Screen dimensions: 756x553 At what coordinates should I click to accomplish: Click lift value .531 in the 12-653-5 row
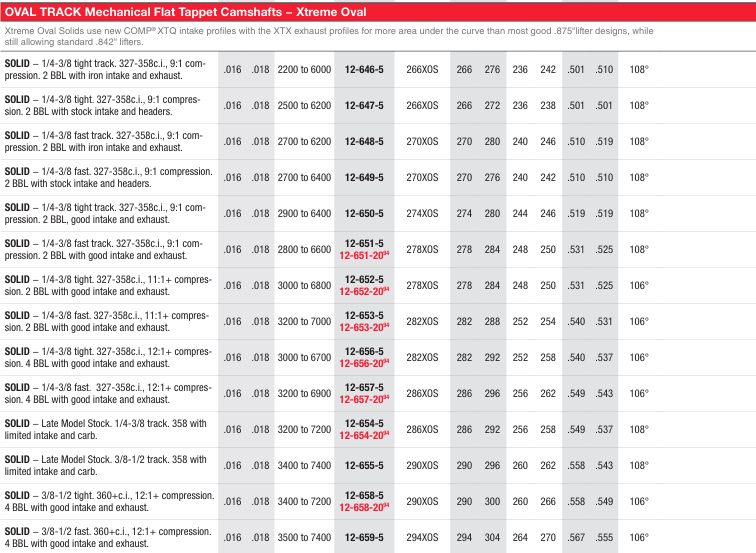click(x=604, y=321)
